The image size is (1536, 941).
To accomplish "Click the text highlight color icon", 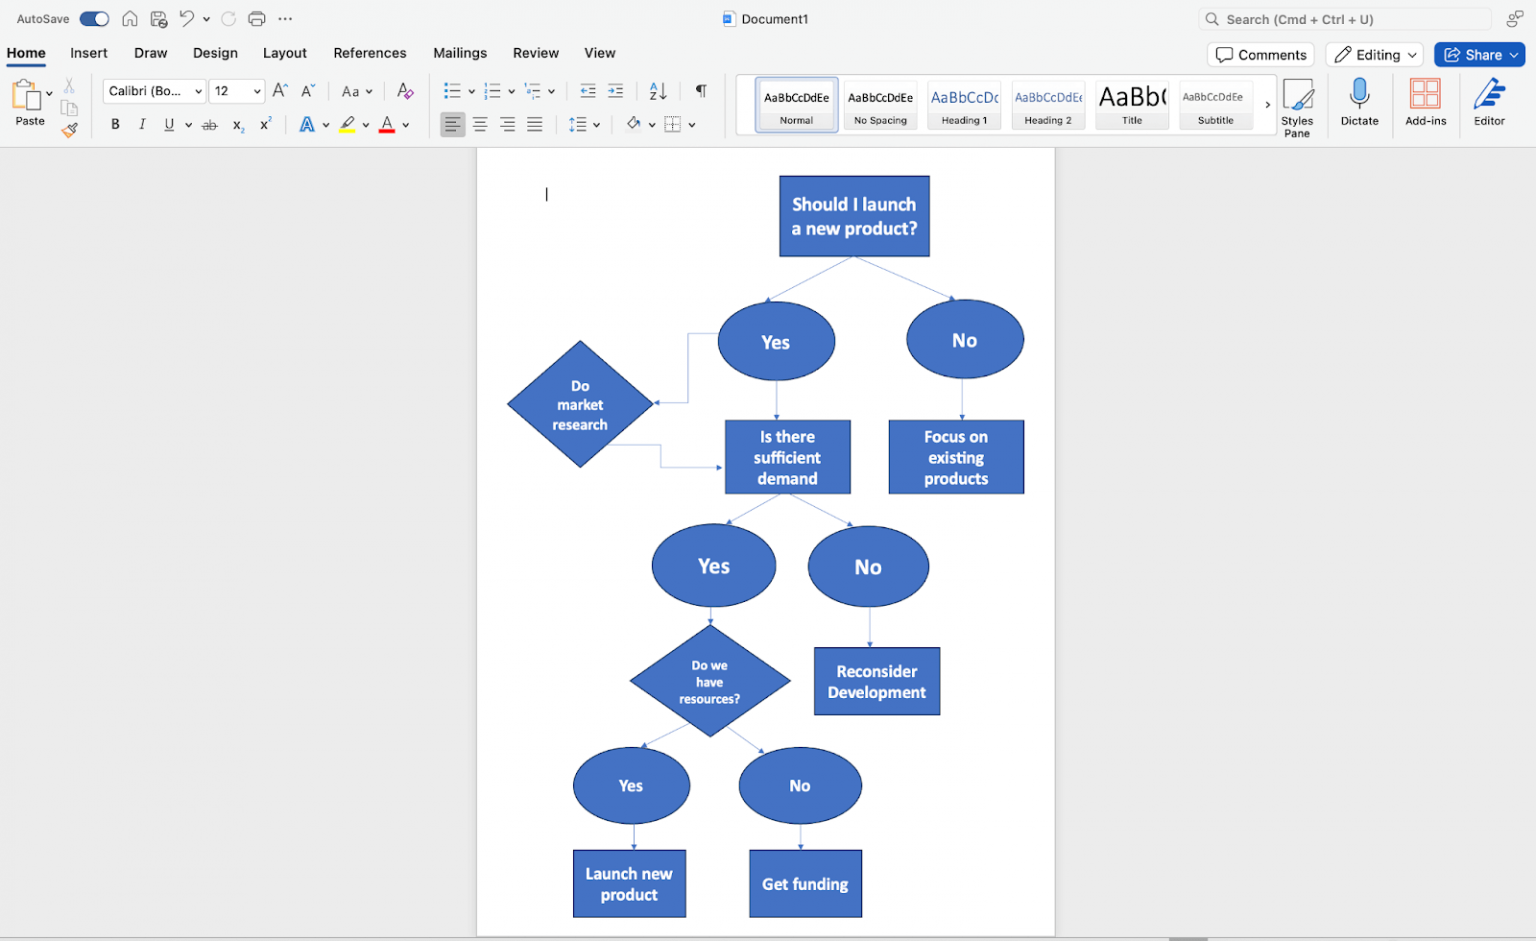I will pos(348,124).
